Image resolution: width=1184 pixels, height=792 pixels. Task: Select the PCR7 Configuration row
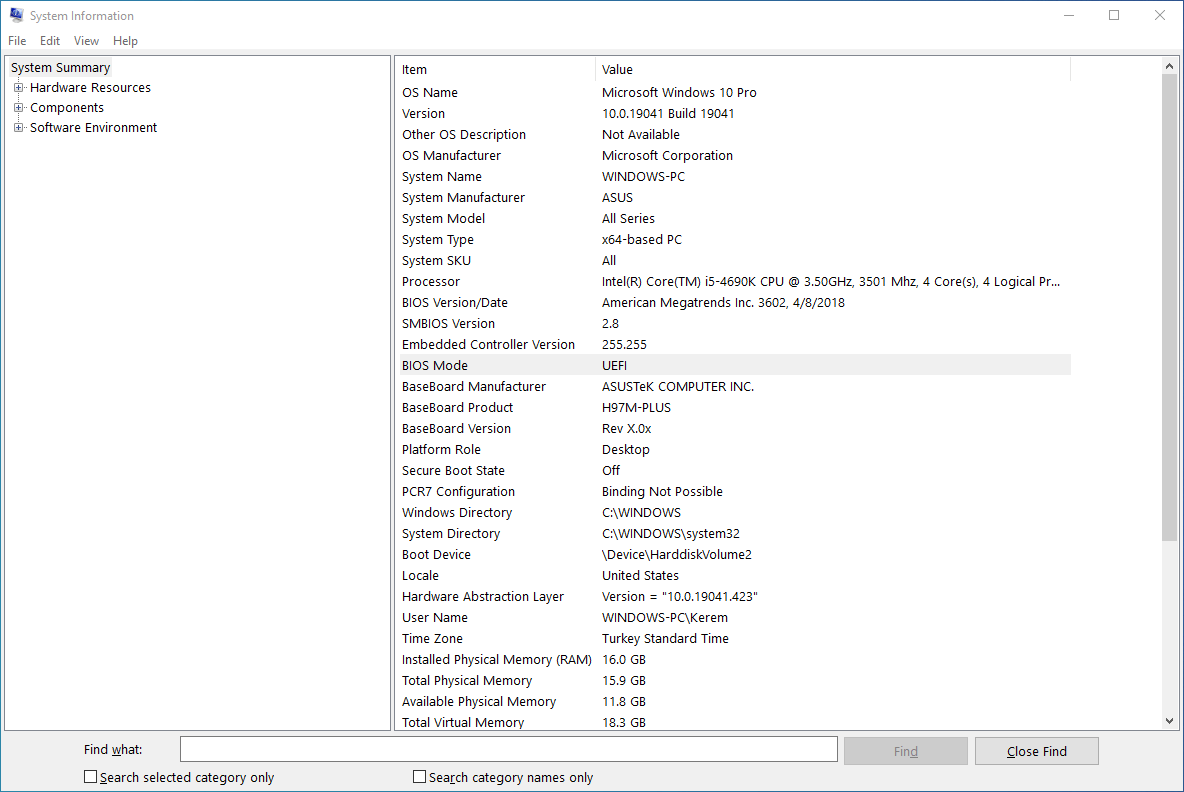pyautogui.click(x=735, y=492)
